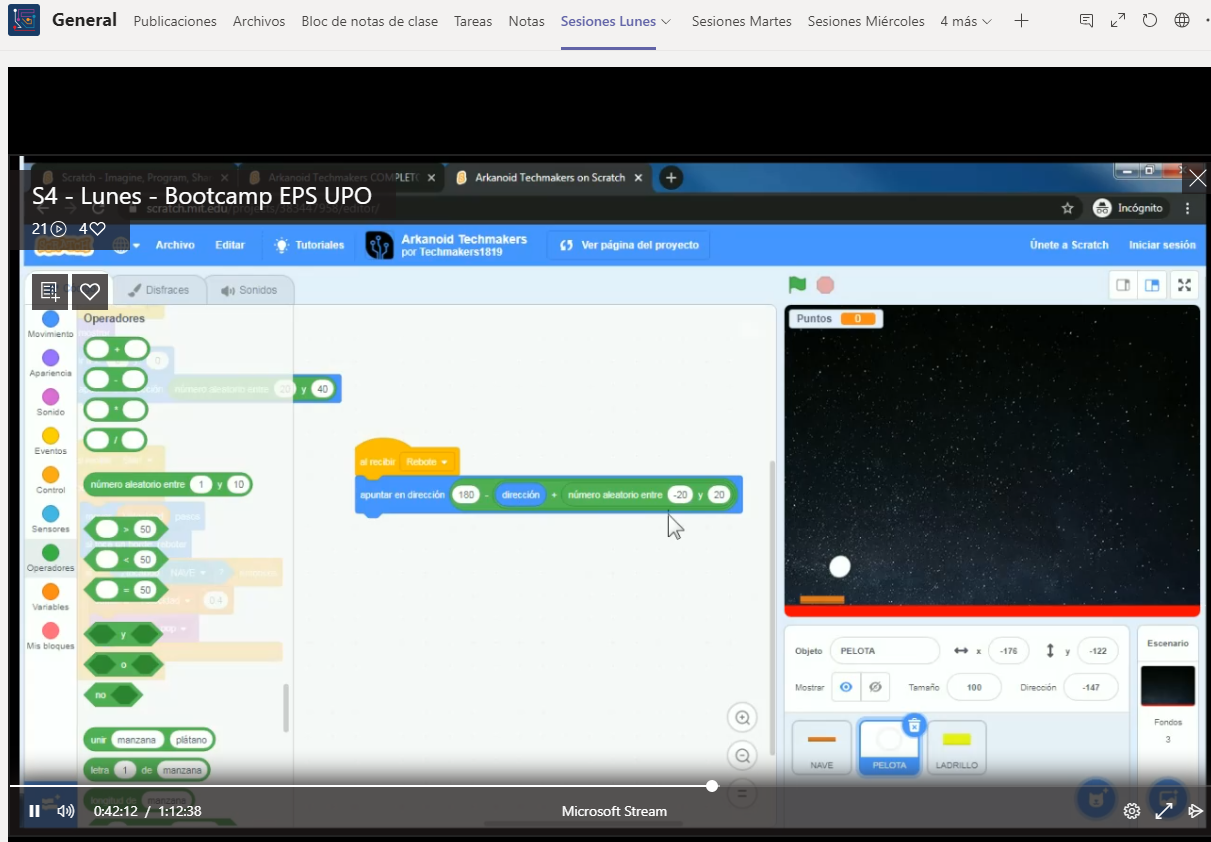Open the Sonidos tab in Scratch
Viewport: 1211px width, 842px height.
click(250, 290)
